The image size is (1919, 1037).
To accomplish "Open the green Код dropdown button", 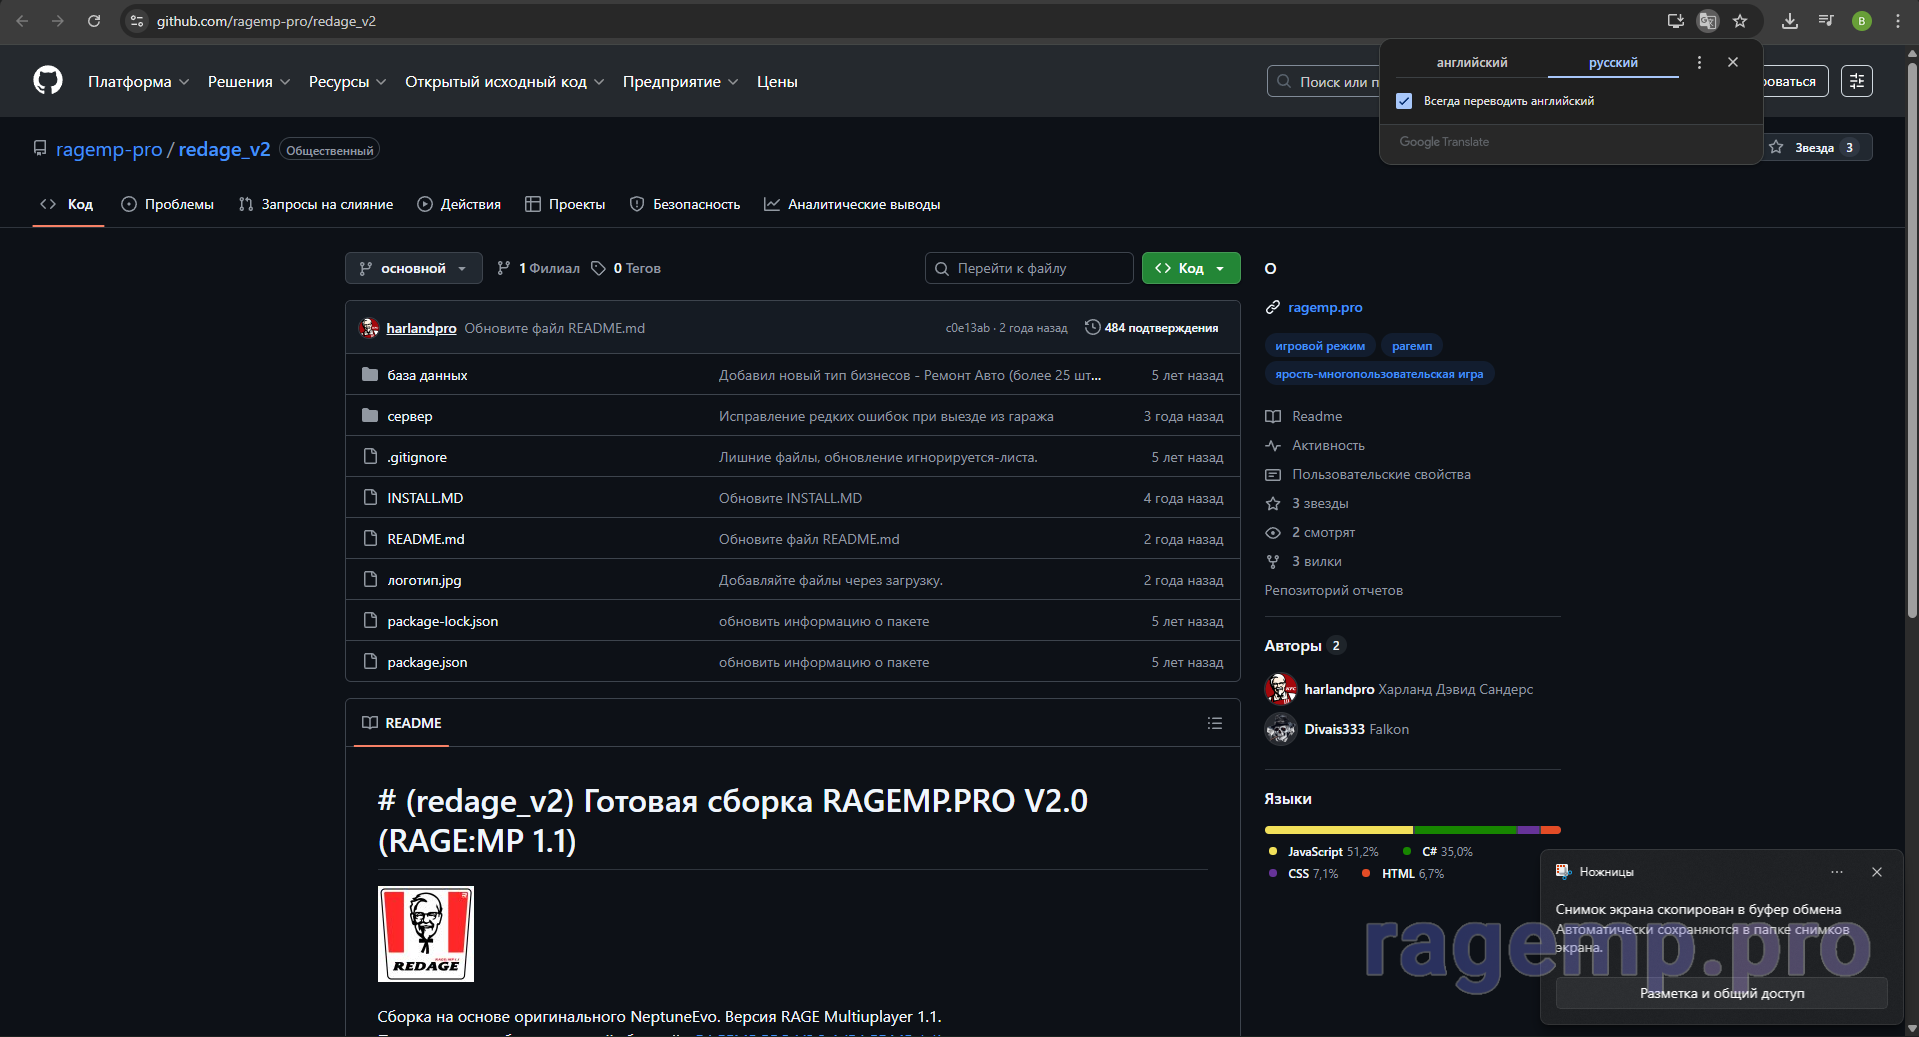I will tap(1190, 268).
